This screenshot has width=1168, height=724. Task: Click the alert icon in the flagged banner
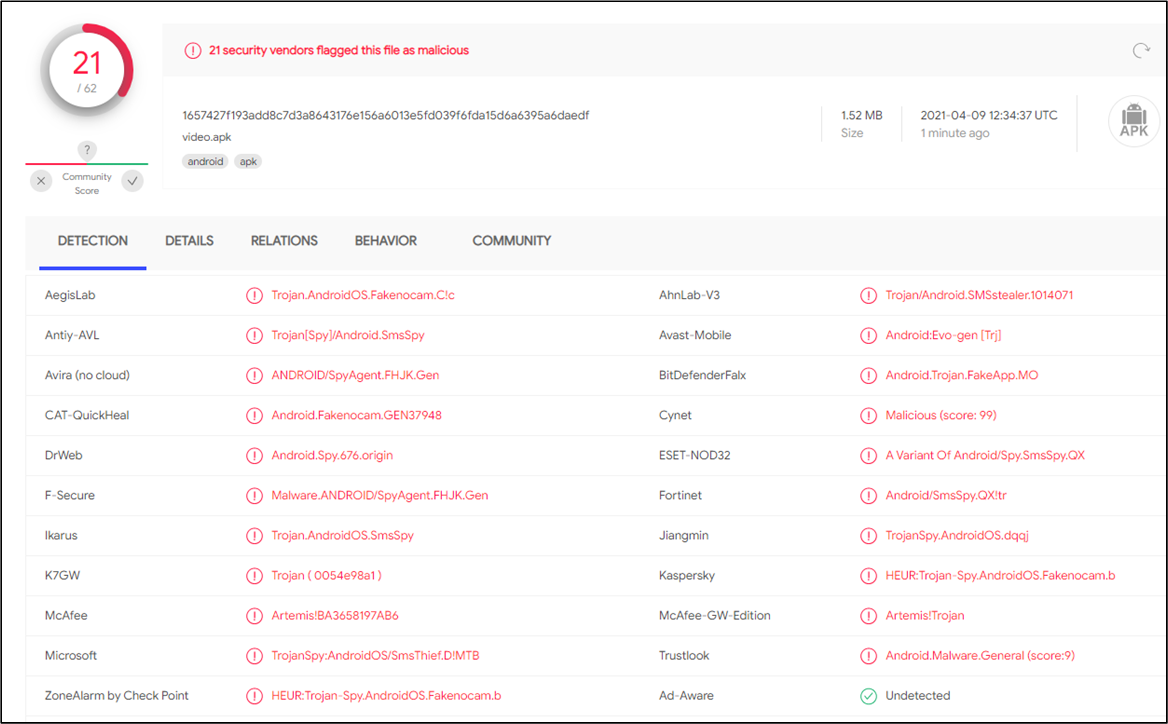(193, 51)
